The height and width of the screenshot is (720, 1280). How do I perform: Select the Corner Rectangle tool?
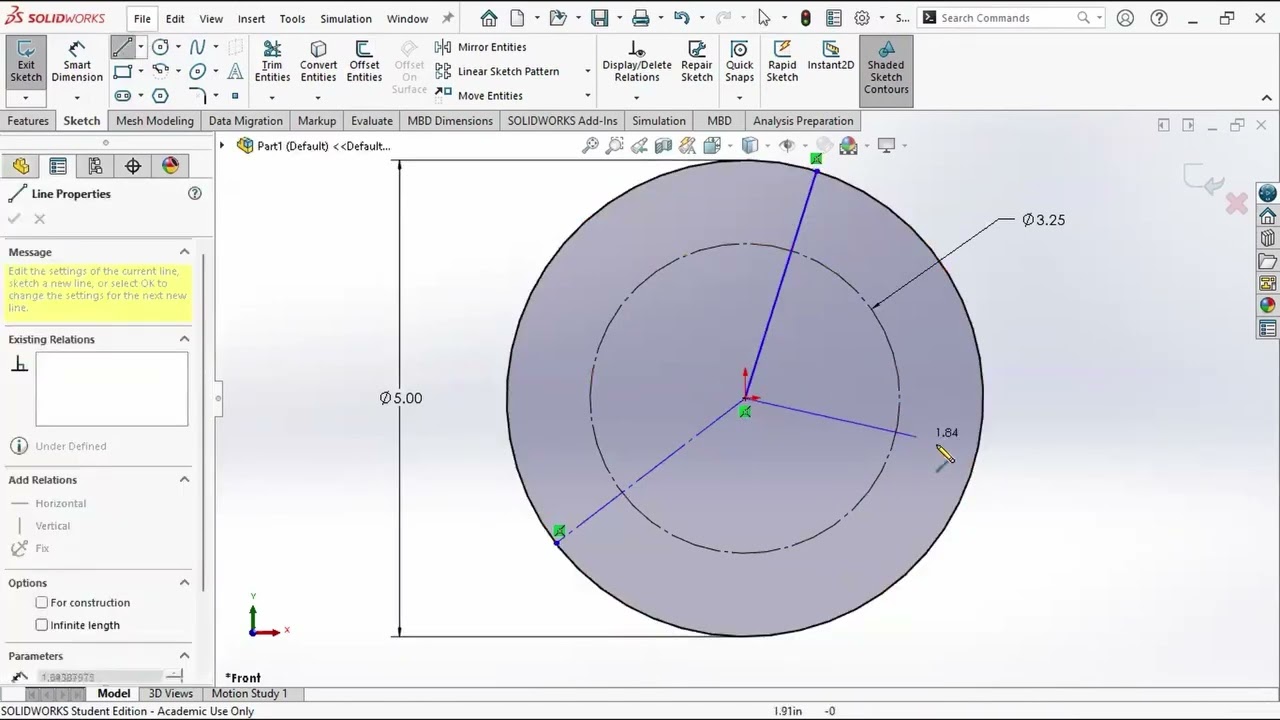pyautogui.click(x=122, y=71)
